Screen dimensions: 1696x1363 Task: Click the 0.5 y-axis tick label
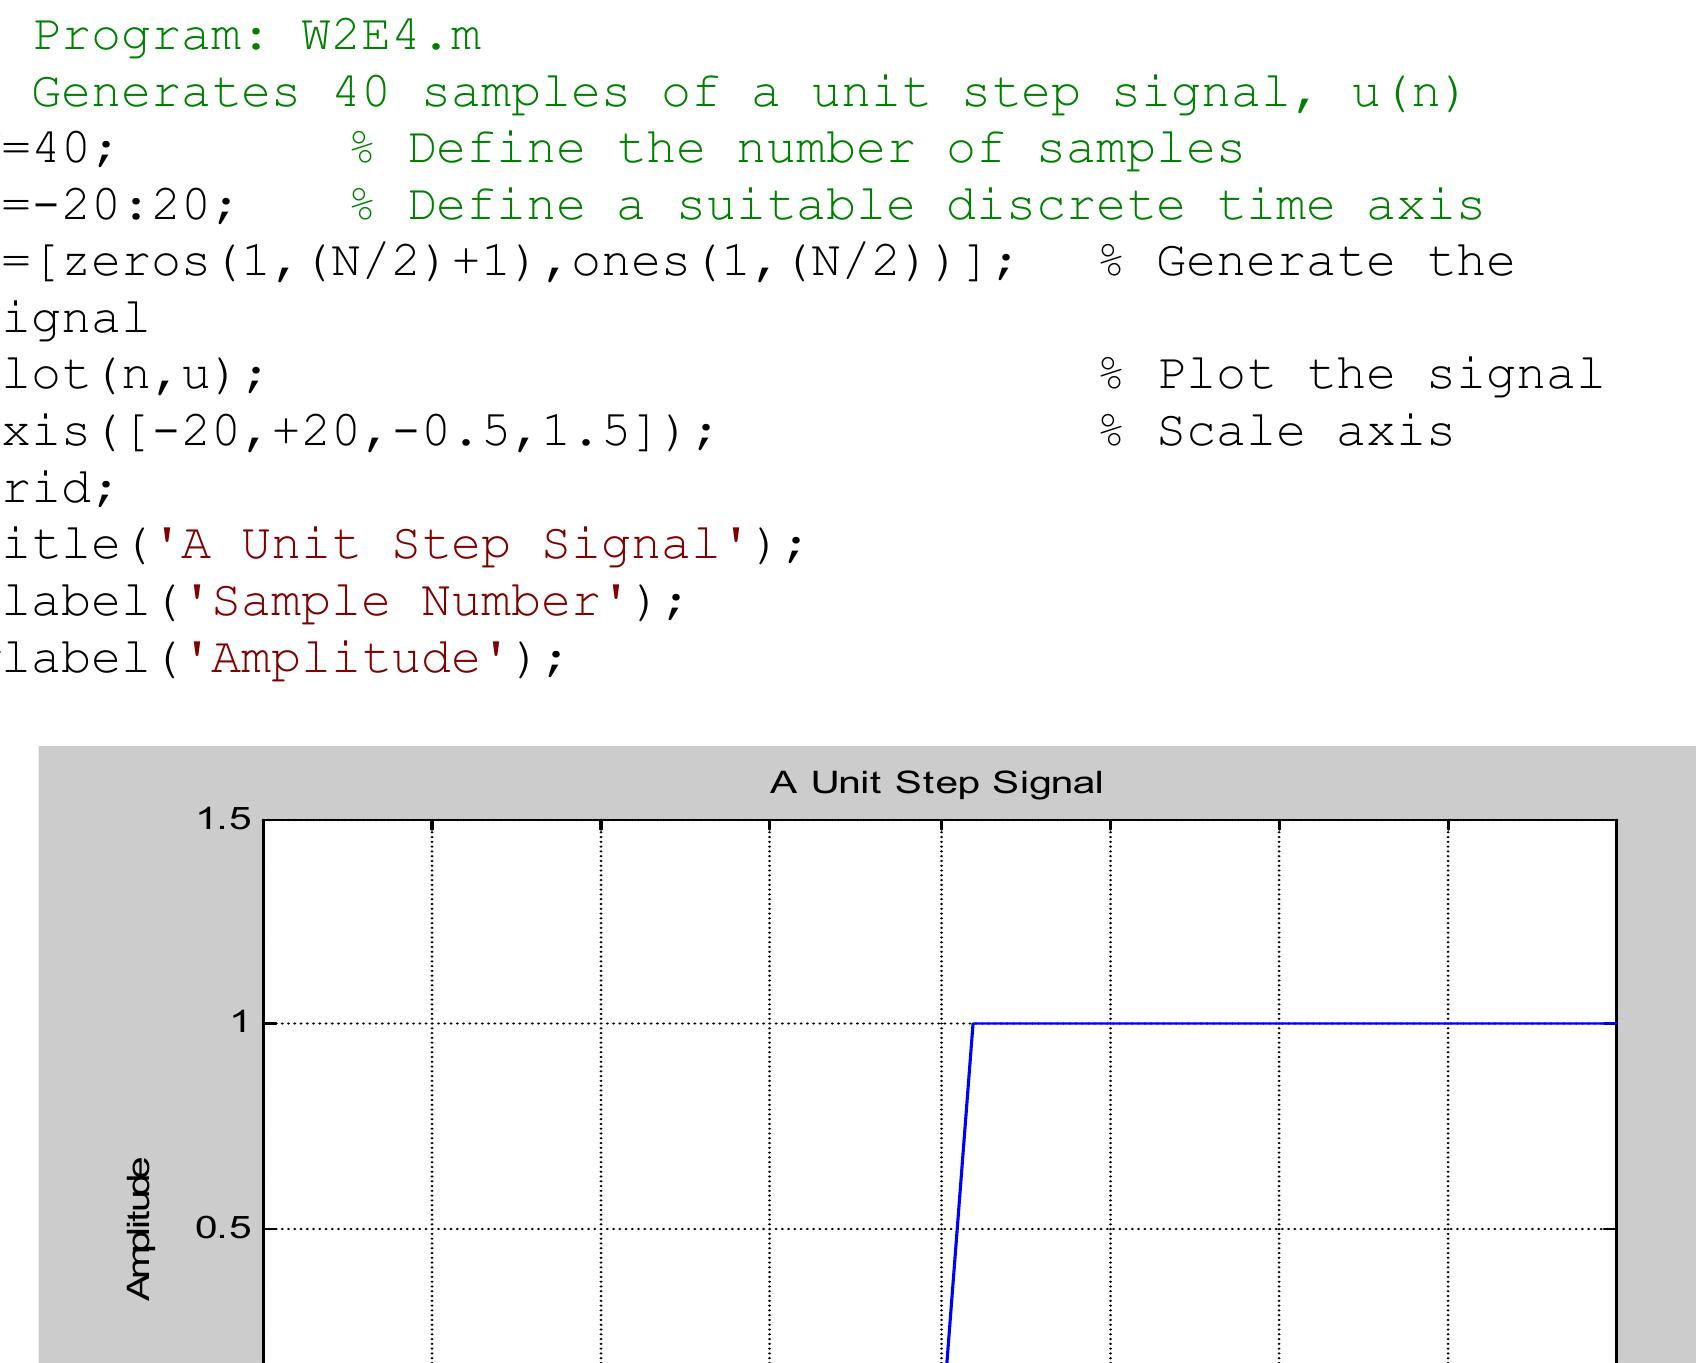224,1228
